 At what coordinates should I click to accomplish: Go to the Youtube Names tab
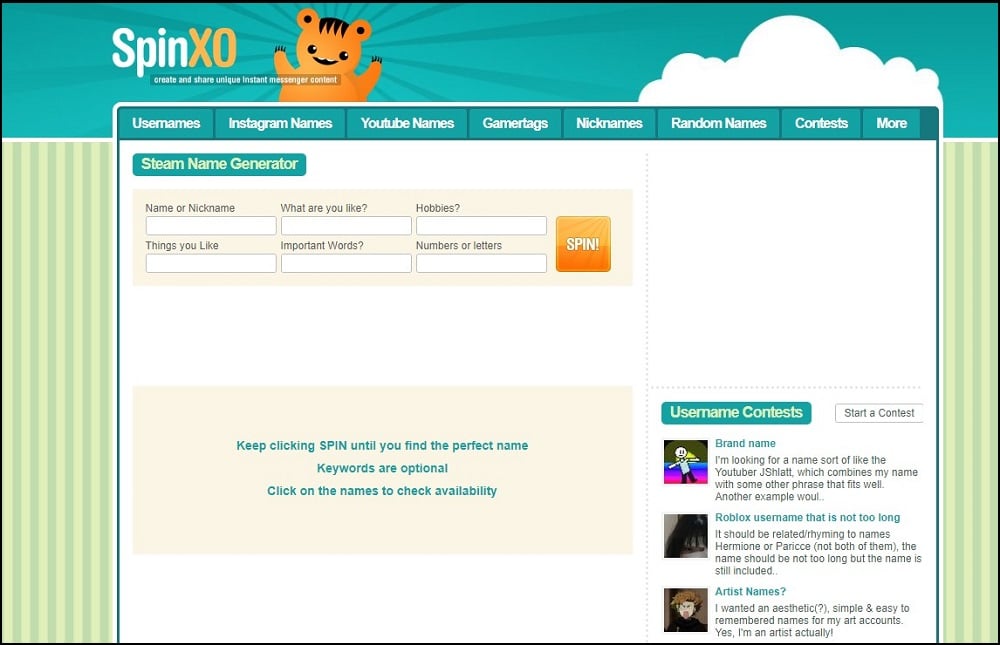coord(407,123)
